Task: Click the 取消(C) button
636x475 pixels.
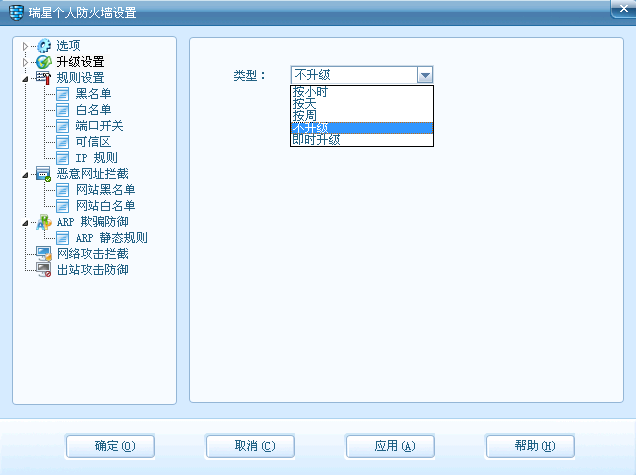Action: 250,446
